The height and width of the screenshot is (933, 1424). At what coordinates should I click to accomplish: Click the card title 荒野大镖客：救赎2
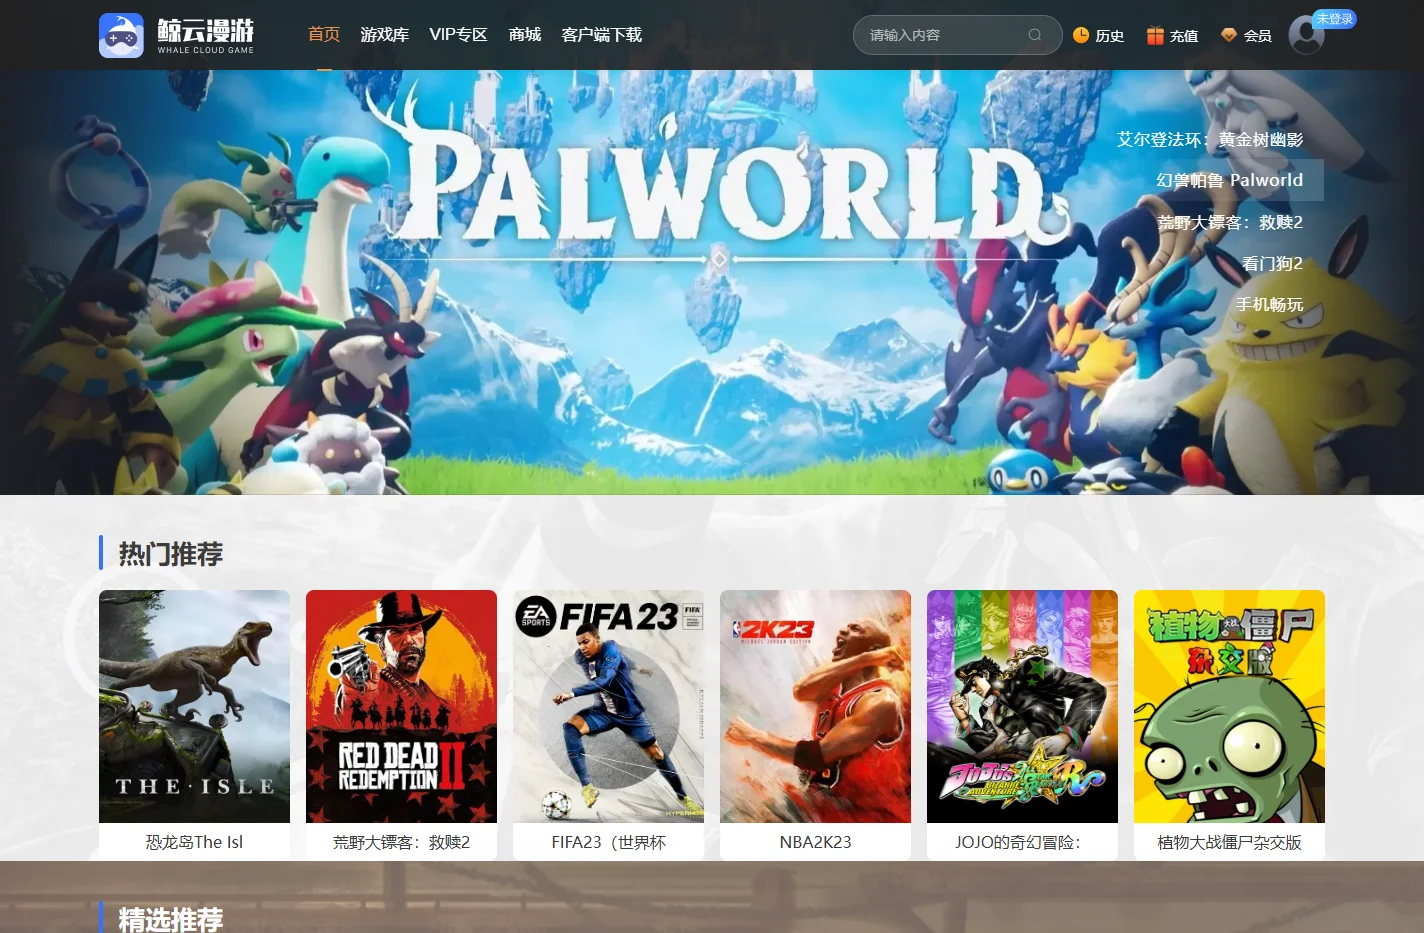click(401, 842)
